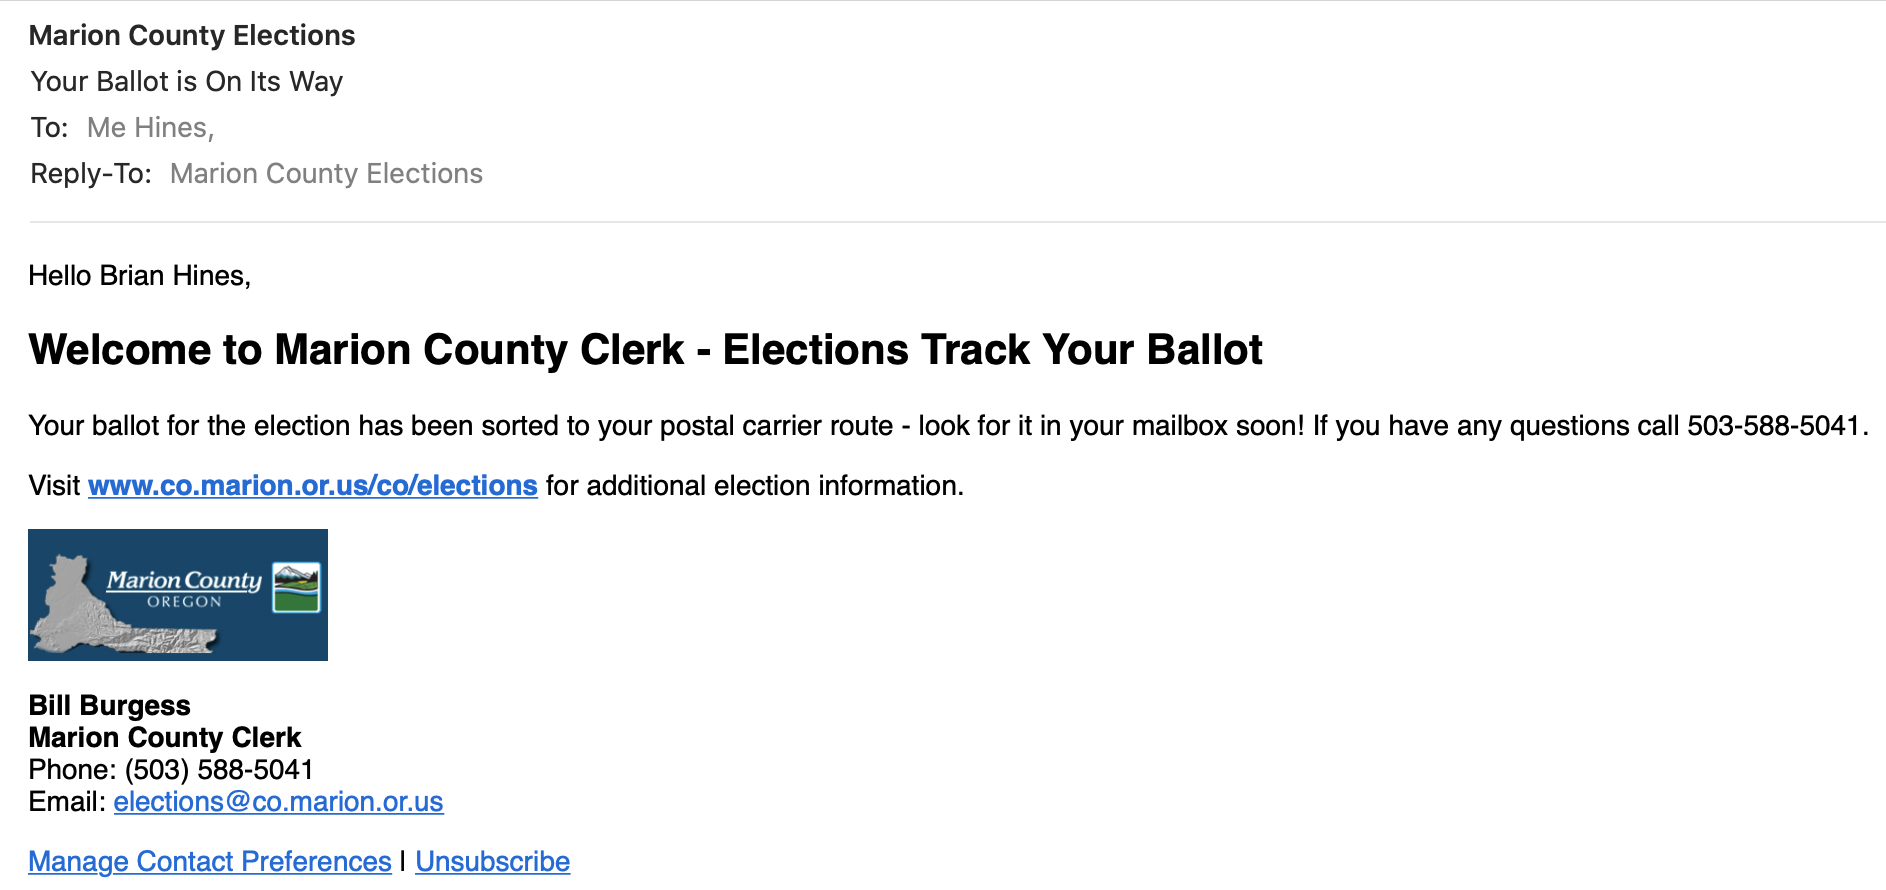This screenshot has width=1886, height=890.
Task: Click the signature phone number (503) 588-5041
Action: tap(219, 770)
